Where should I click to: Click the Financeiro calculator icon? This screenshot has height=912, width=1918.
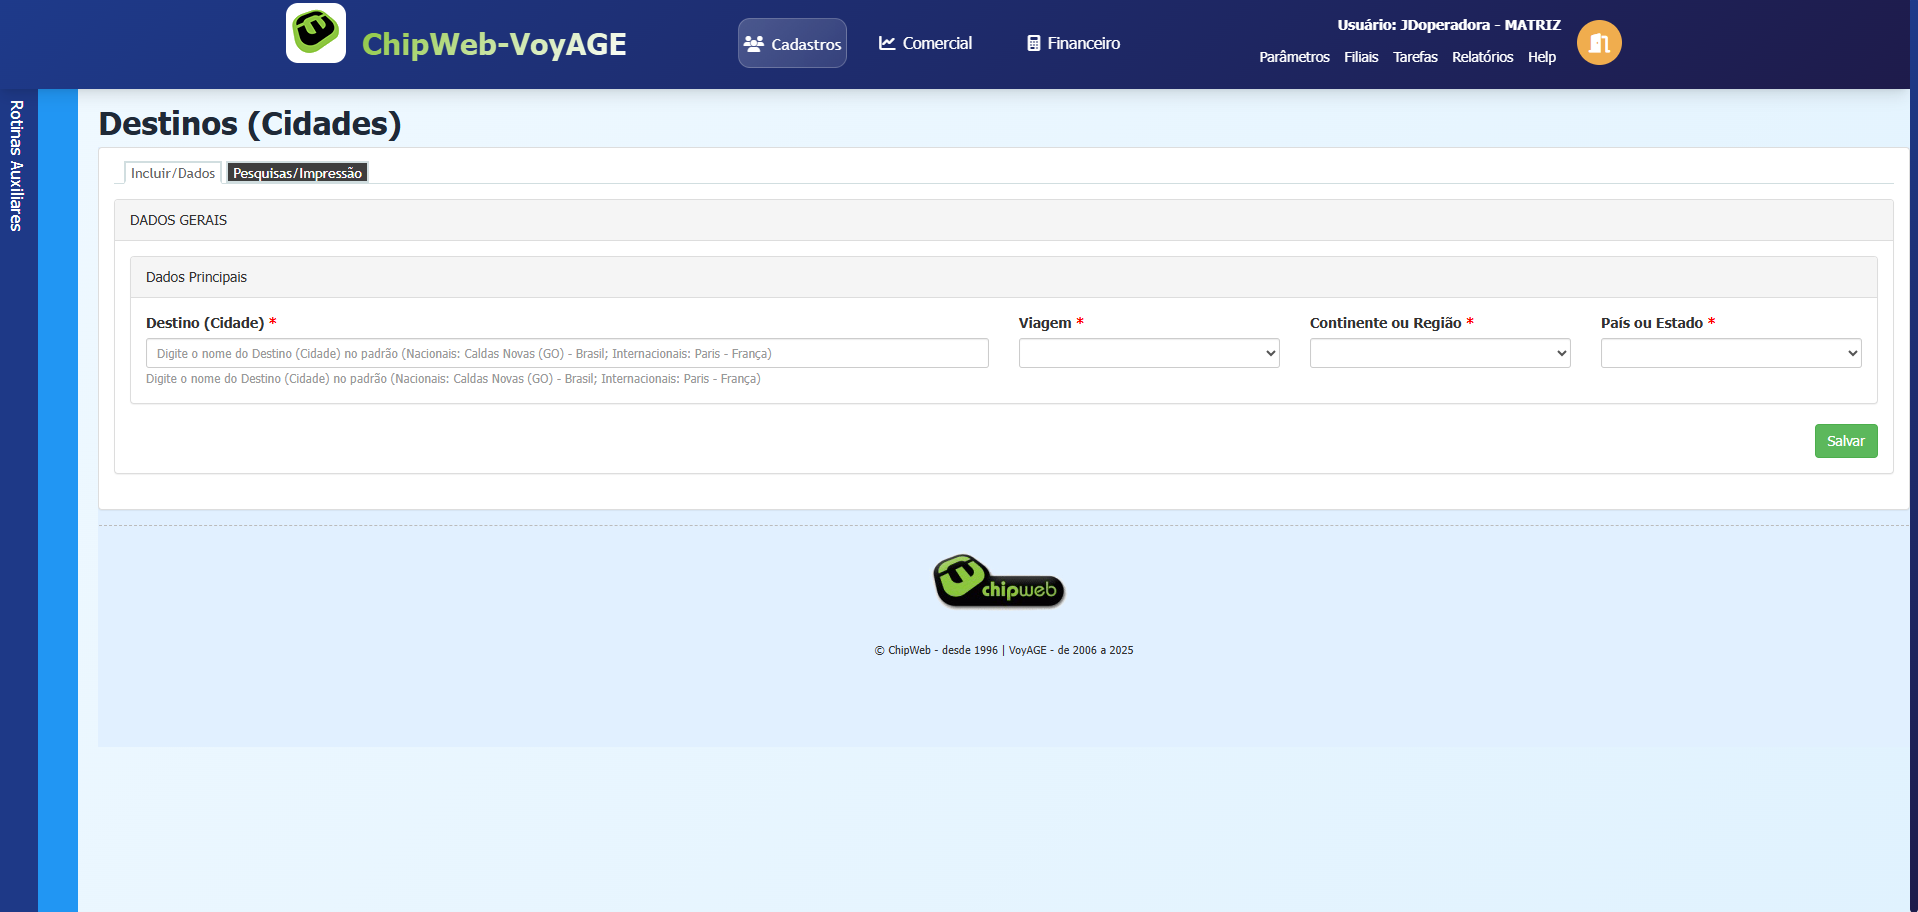(x=1033, y=43)
